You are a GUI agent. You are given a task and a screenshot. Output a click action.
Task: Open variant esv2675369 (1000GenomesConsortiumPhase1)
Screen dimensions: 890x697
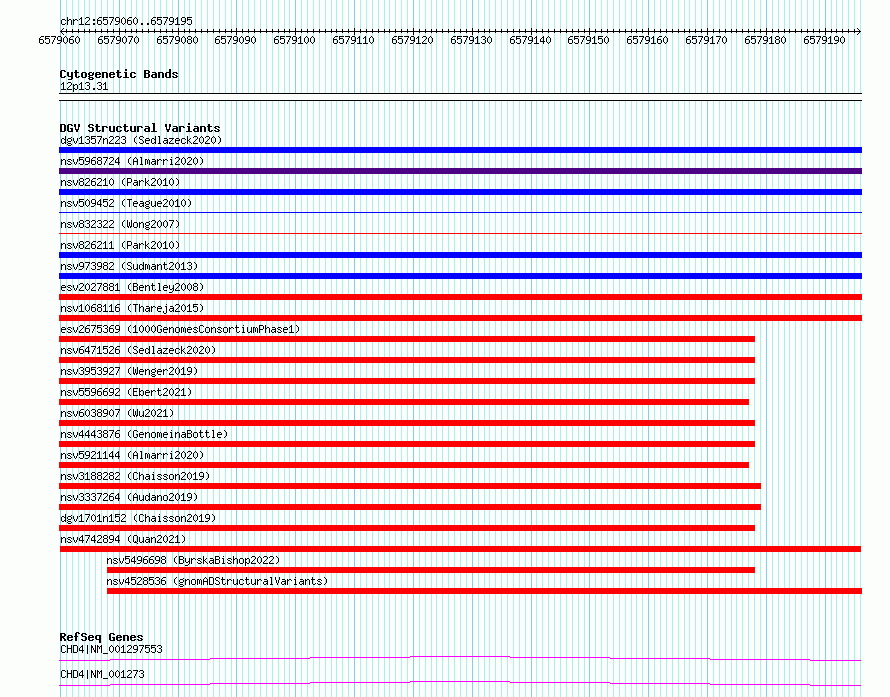click(x=180, y=329)
